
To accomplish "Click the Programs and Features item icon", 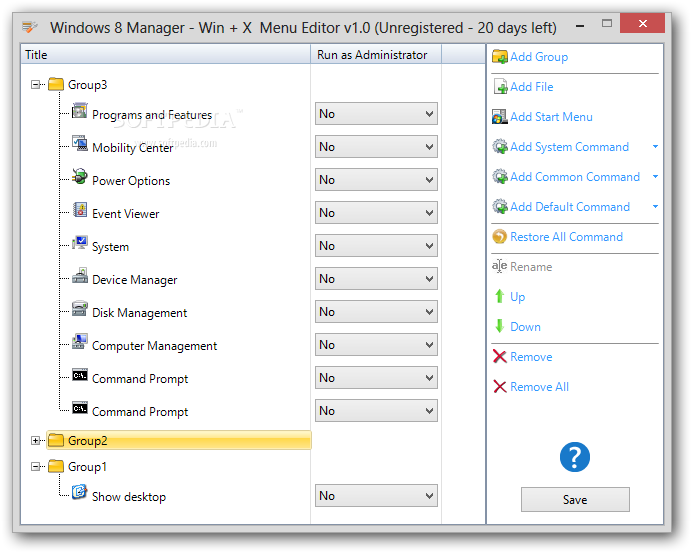I will 79,110.
